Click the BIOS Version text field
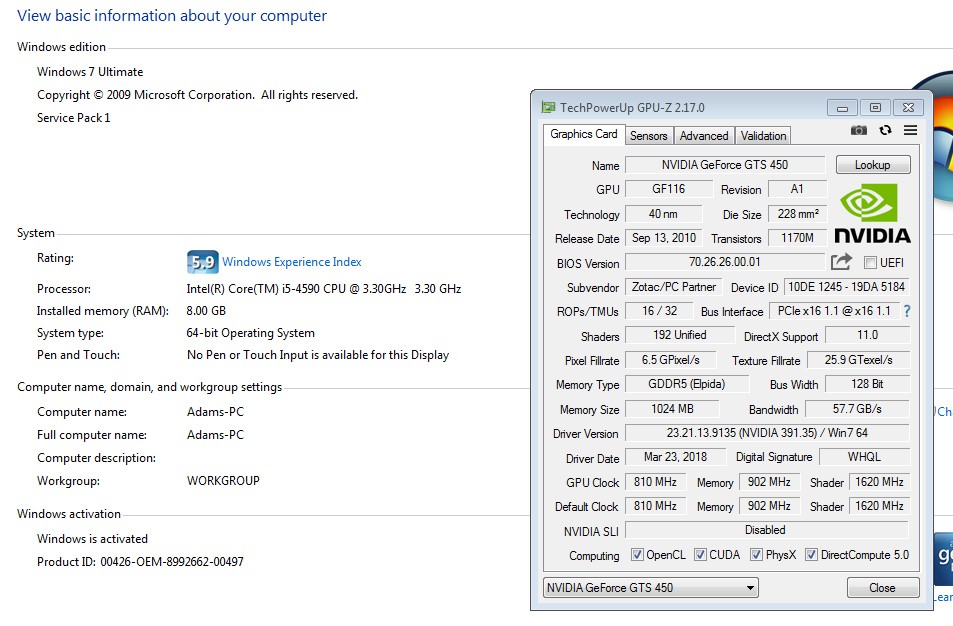The width and height of the screenshot is (953, 626). (725, 262)
